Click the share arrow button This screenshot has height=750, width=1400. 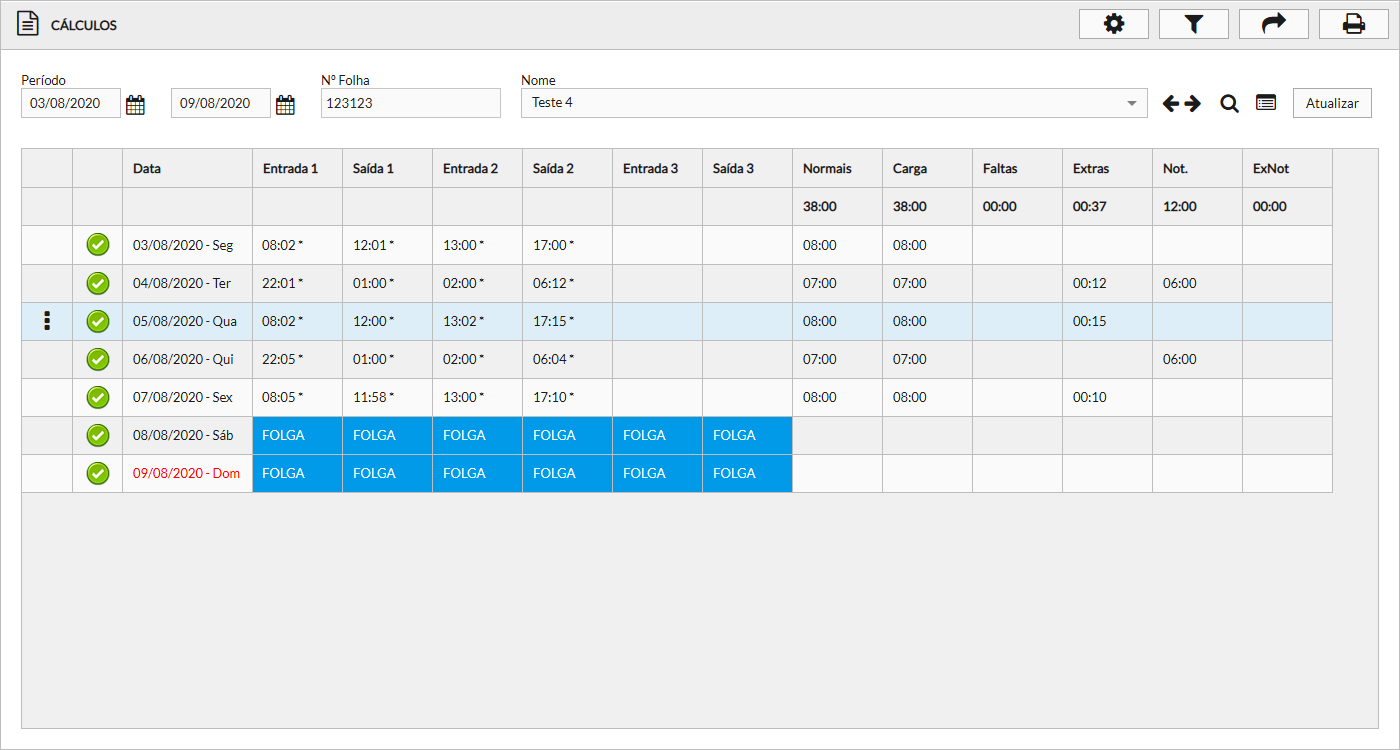click(1273, 24)
